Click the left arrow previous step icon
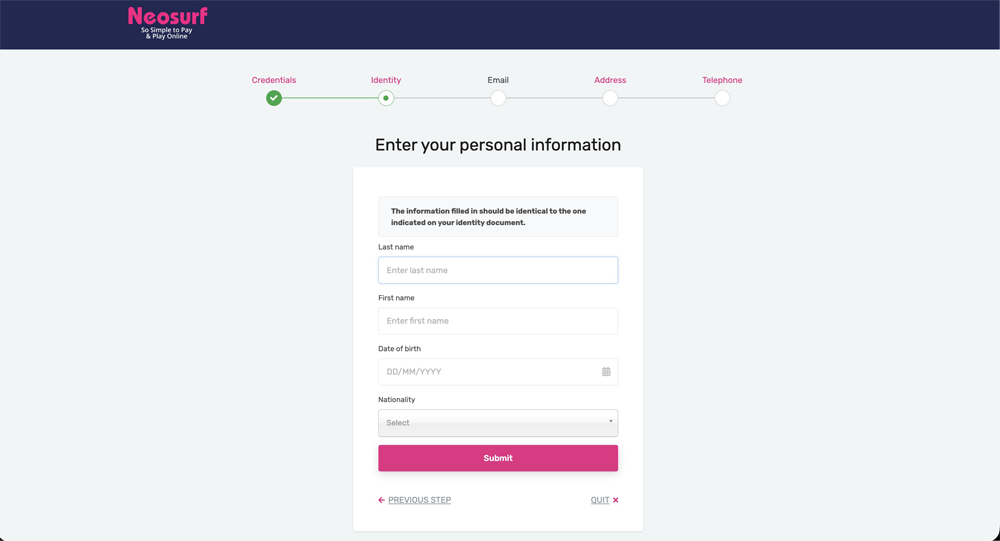1000x541 pixels. coord(381,500)
